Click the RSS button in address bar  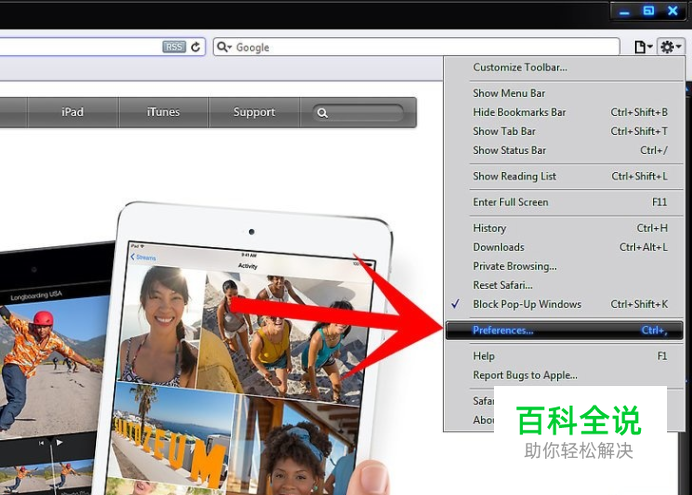point(174,47)
